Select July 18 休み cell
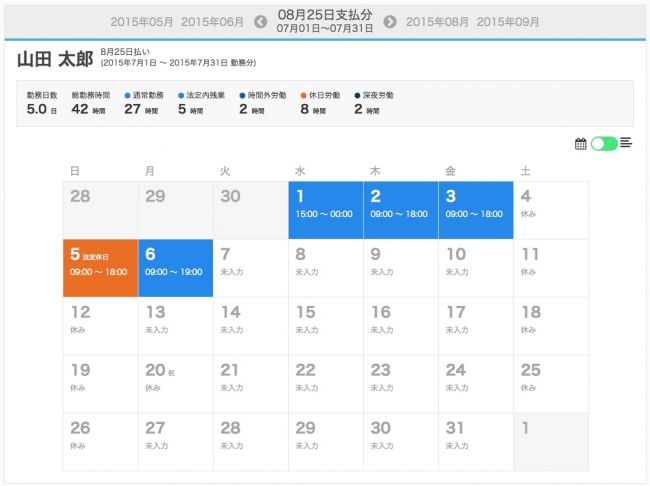The image size is (650, 486). (x=551, y=326)
